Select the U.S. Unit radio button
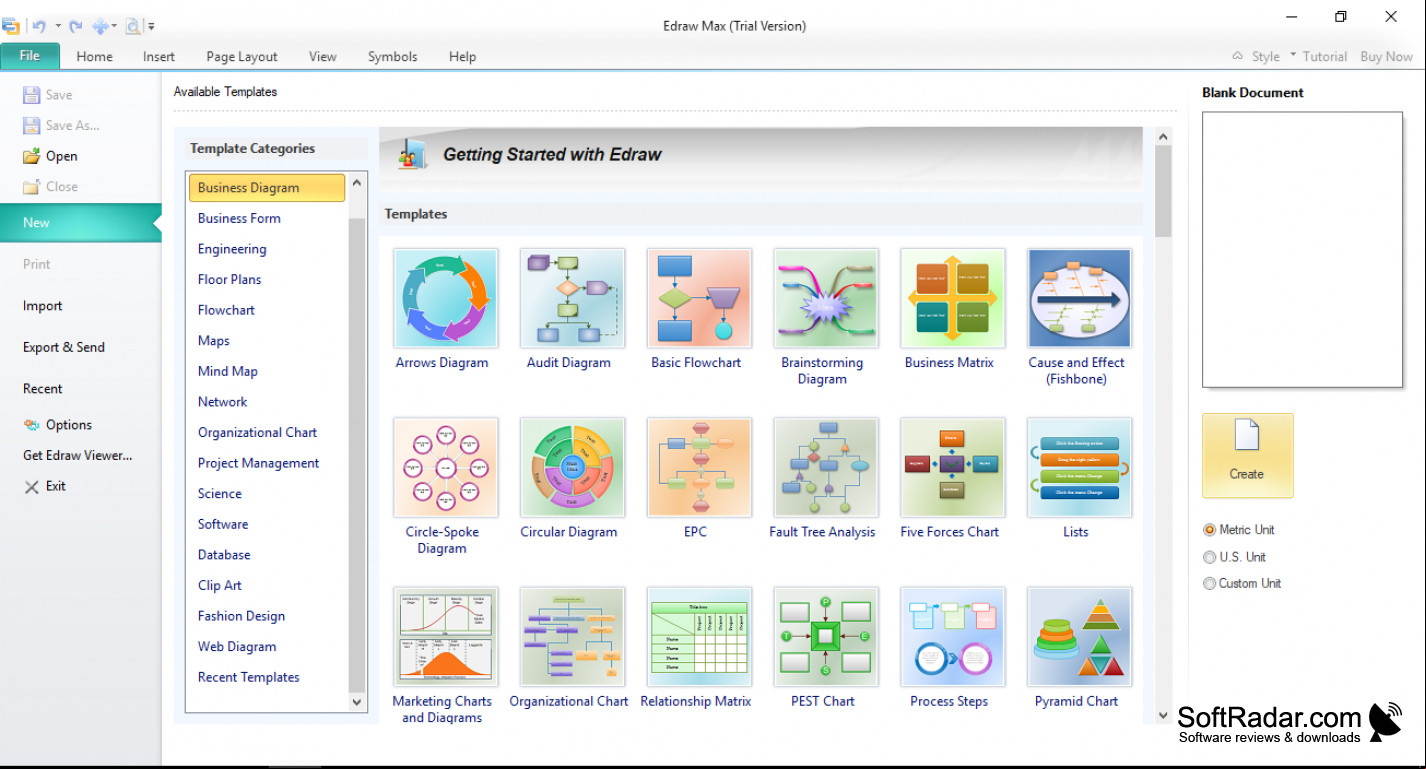The height and width of the screenshot is (769, 1426). [1210, 557]
